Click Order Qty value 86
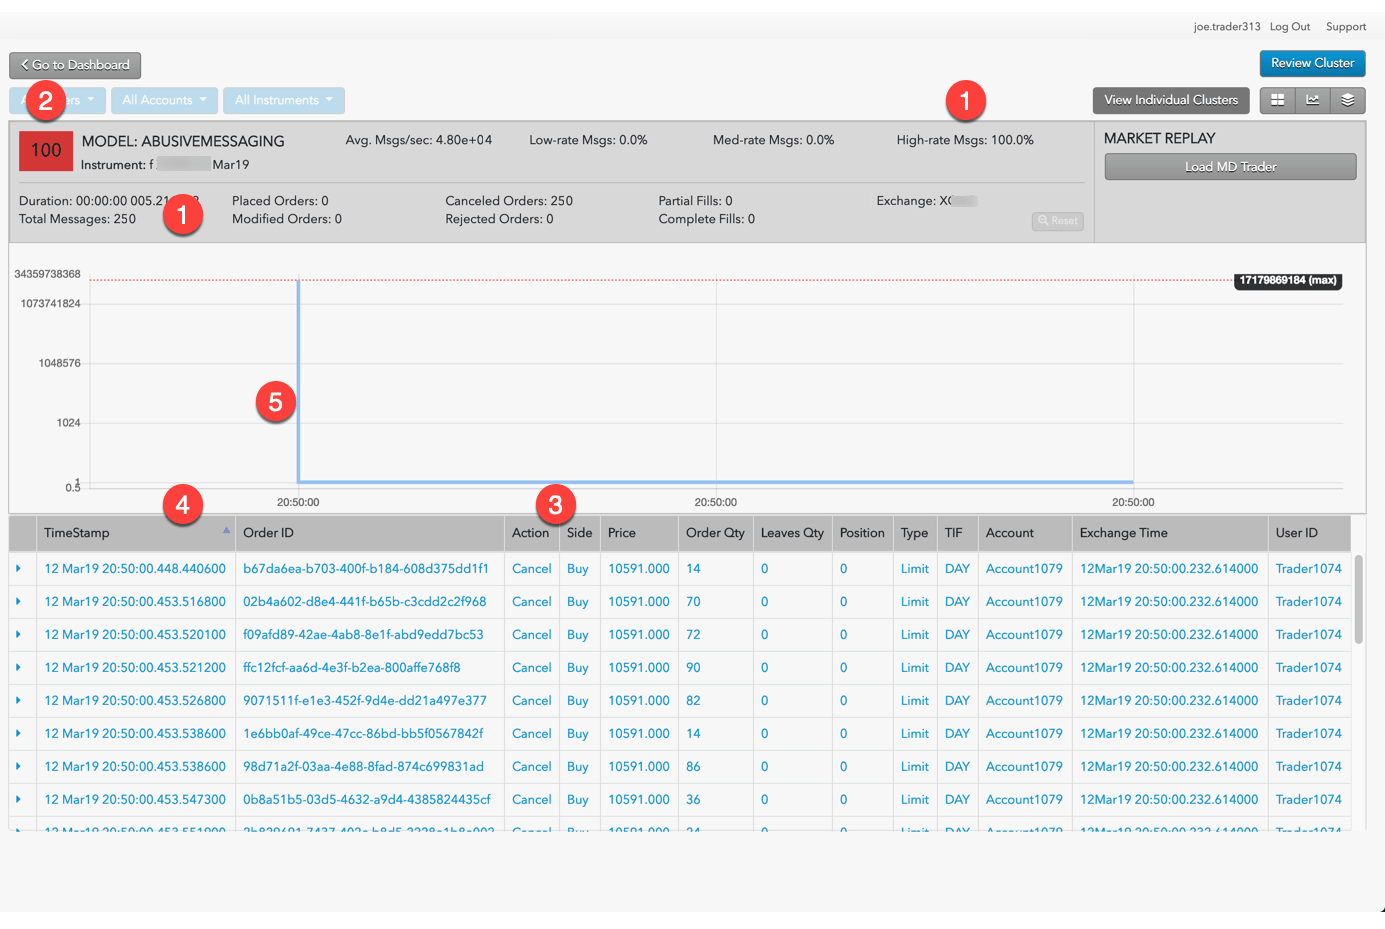Image resolution: width=1385 pixels, height=929 pixels. (693, 766)
